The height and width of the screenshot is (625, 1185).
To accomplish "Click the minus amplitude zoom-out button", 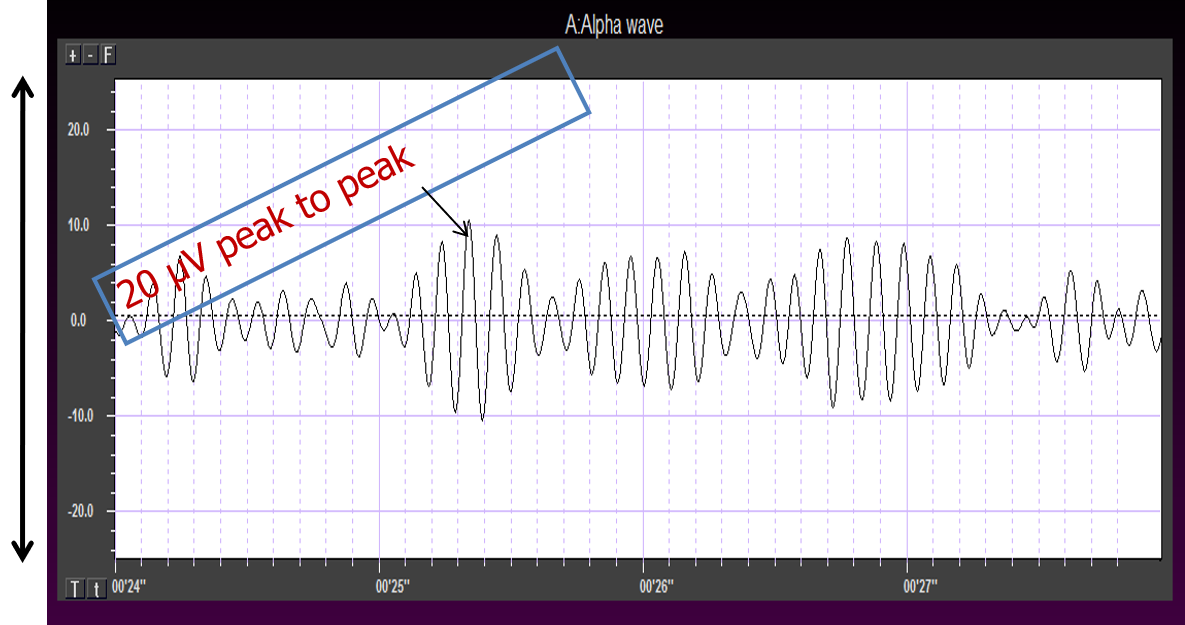I will click(x=90, y=55).
